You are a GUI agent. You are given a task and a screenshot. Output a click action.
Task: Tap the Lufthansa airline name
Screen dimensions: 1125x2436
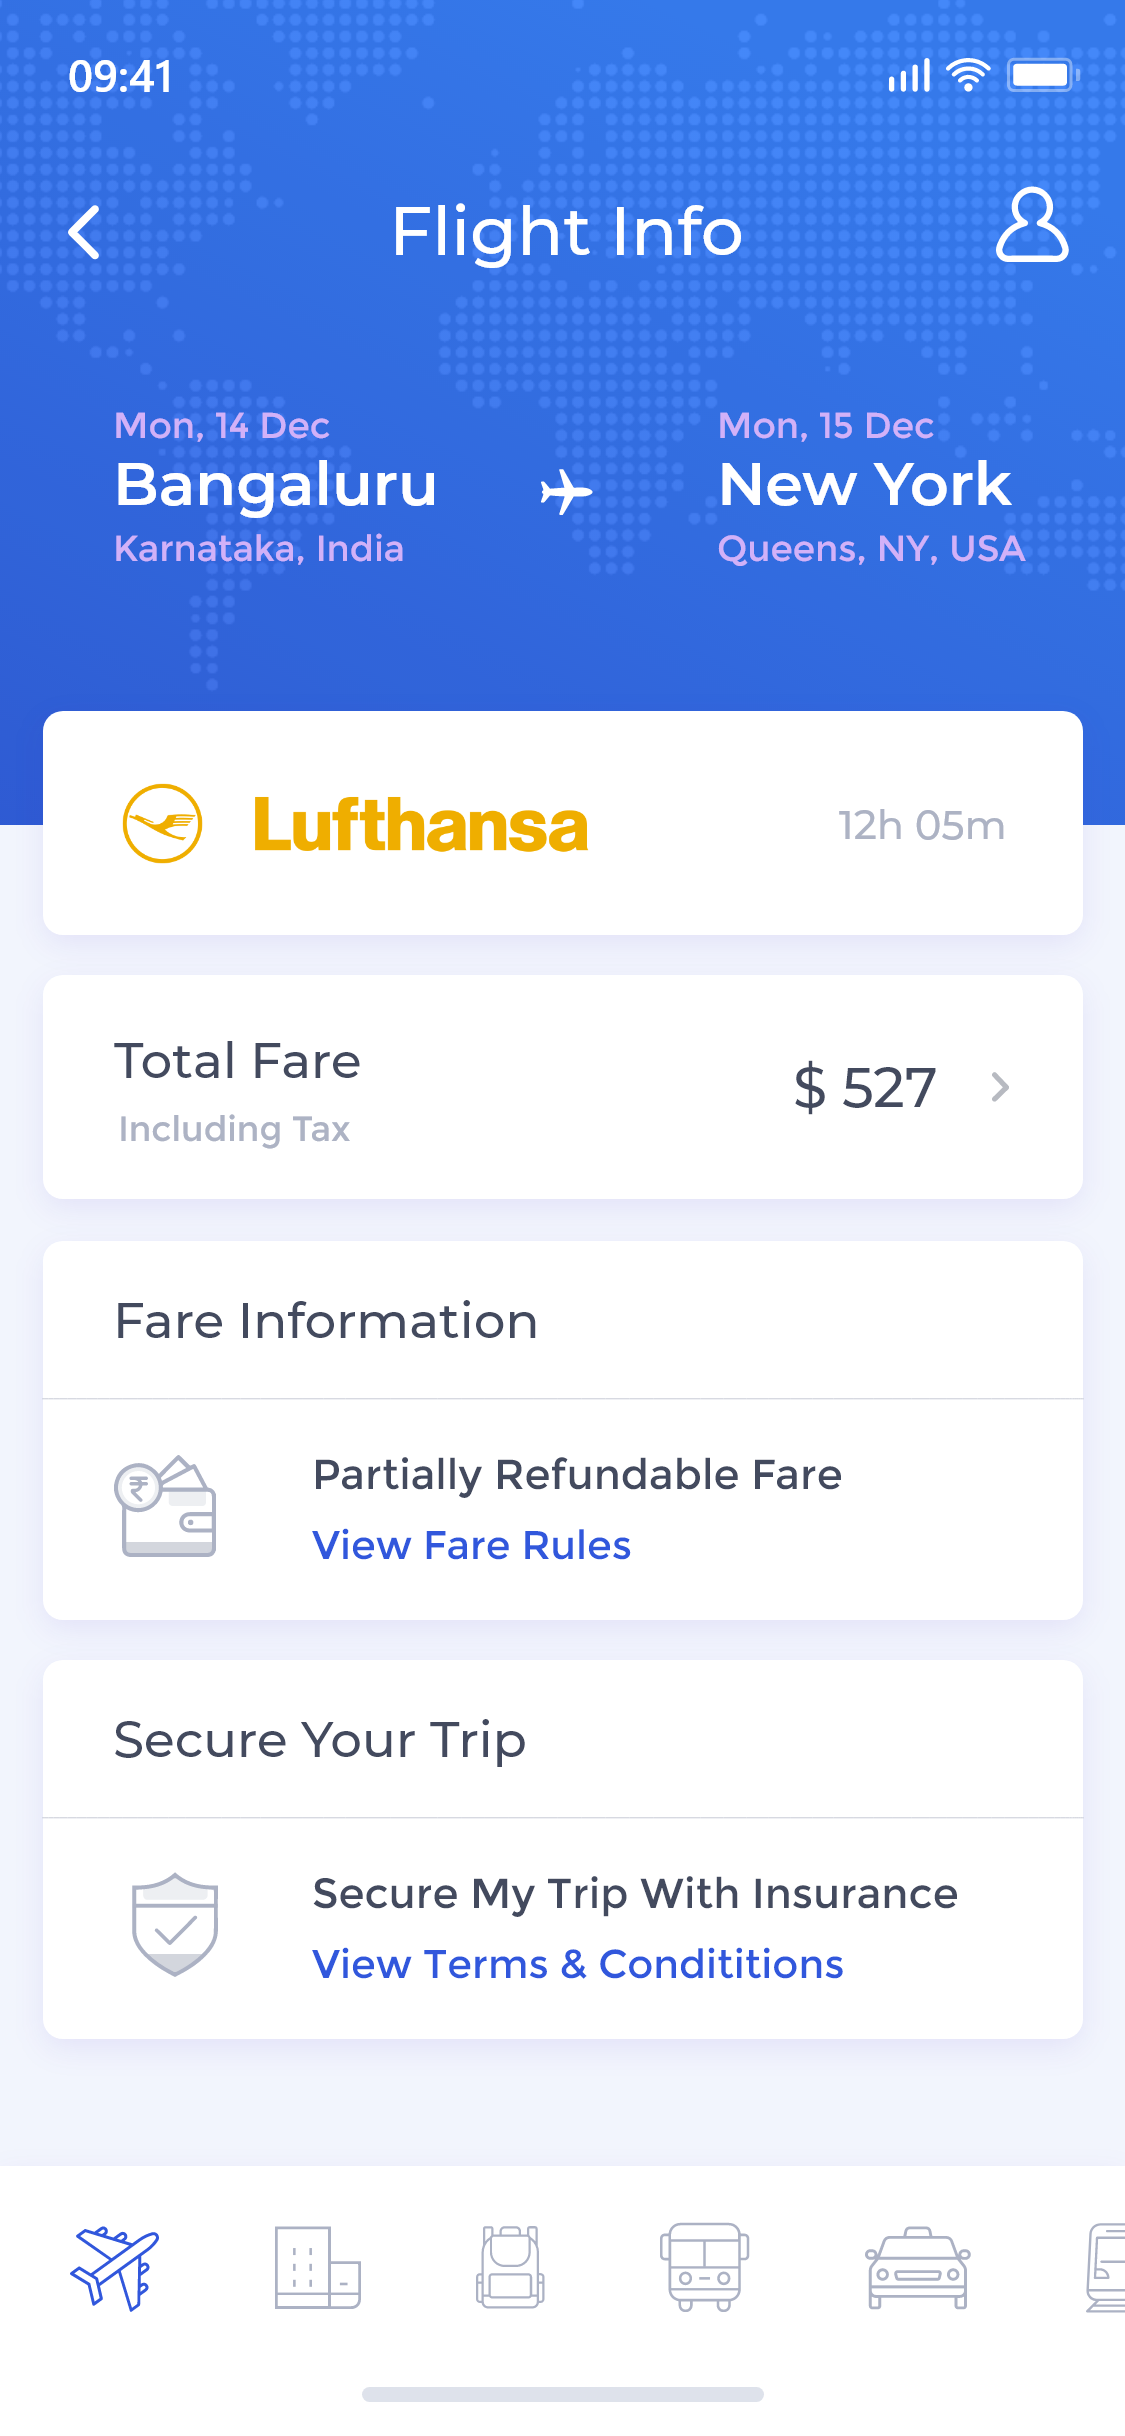coord(420,826)
